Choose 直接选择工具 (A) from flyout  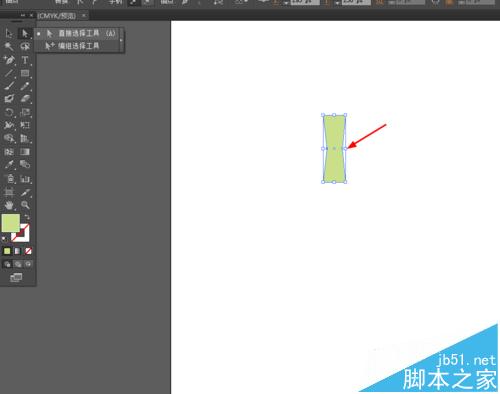[77, 33]
